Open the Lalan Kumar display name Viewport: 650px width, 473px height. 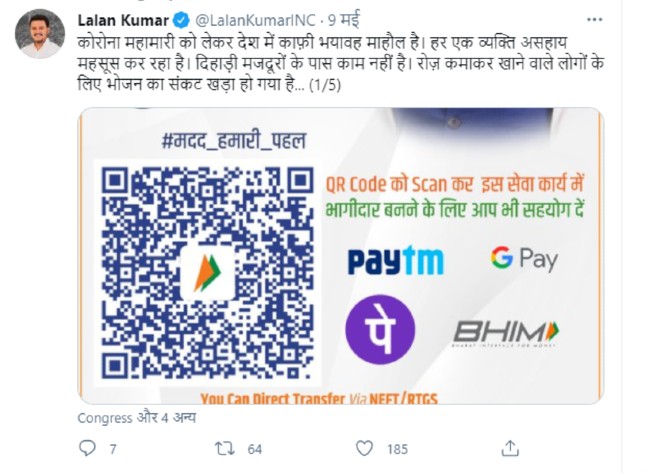123,20
